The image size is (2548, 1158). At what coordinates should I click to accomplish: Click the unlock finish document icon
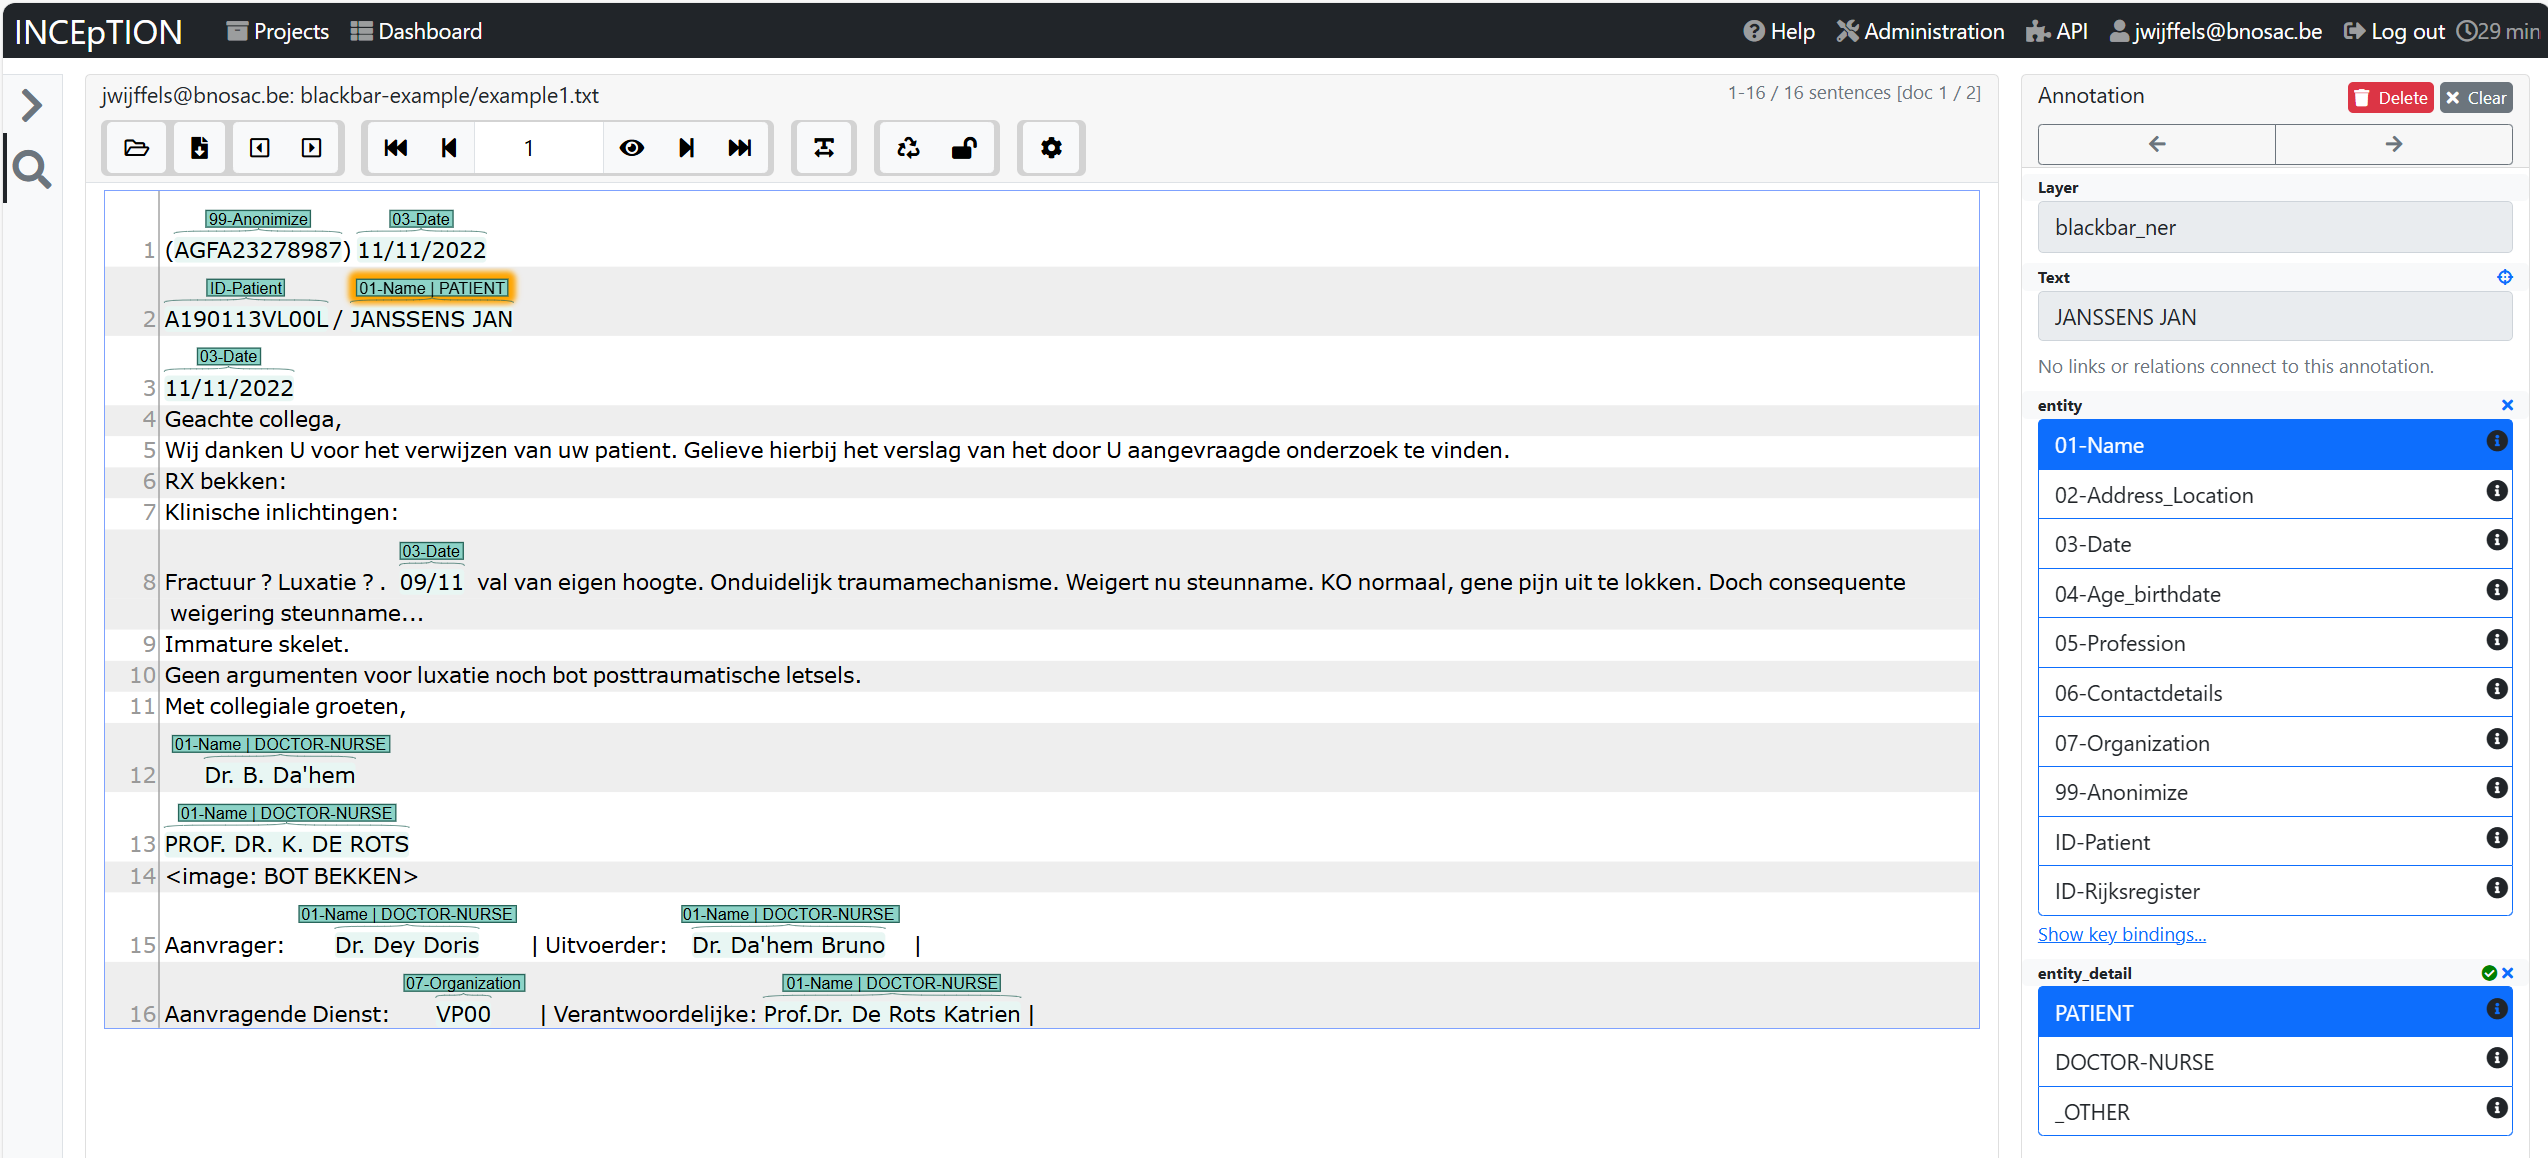(964, 148)
